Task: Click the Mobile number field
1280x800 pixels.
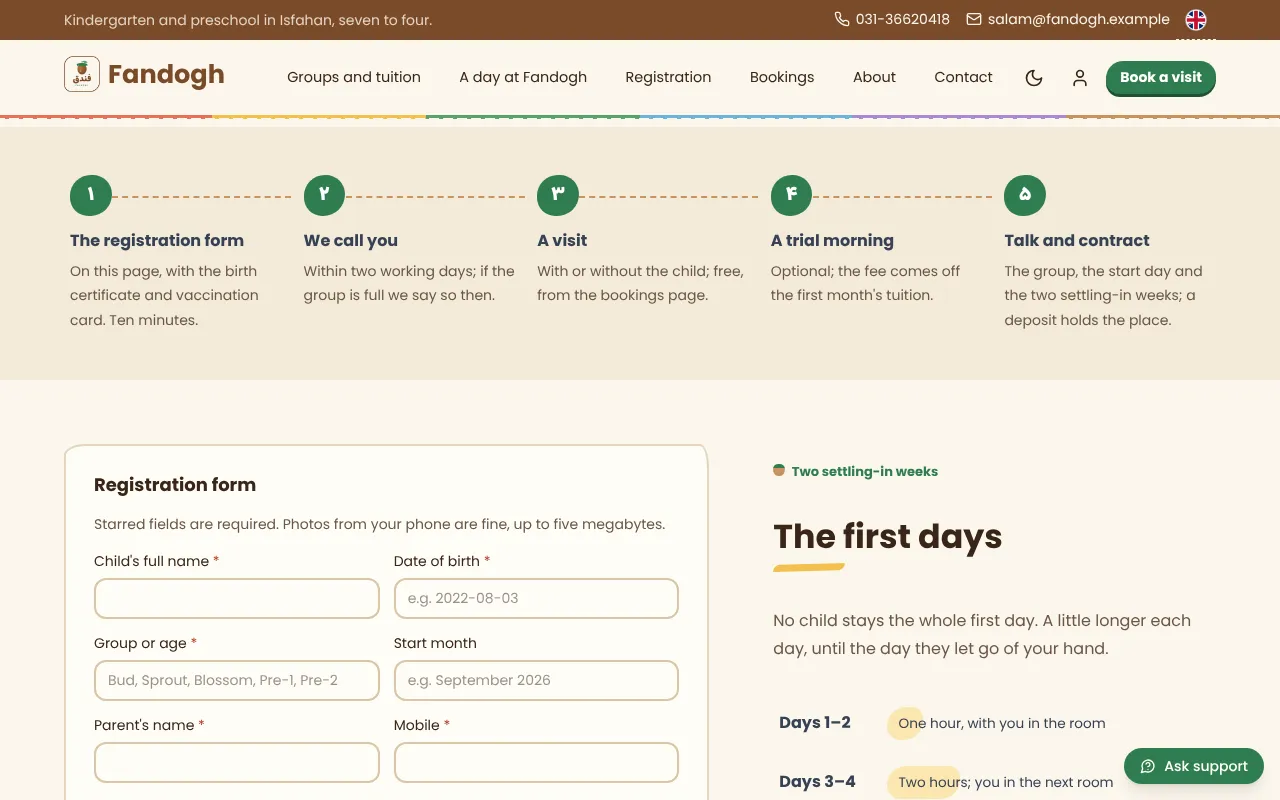Action: (536, 762)
